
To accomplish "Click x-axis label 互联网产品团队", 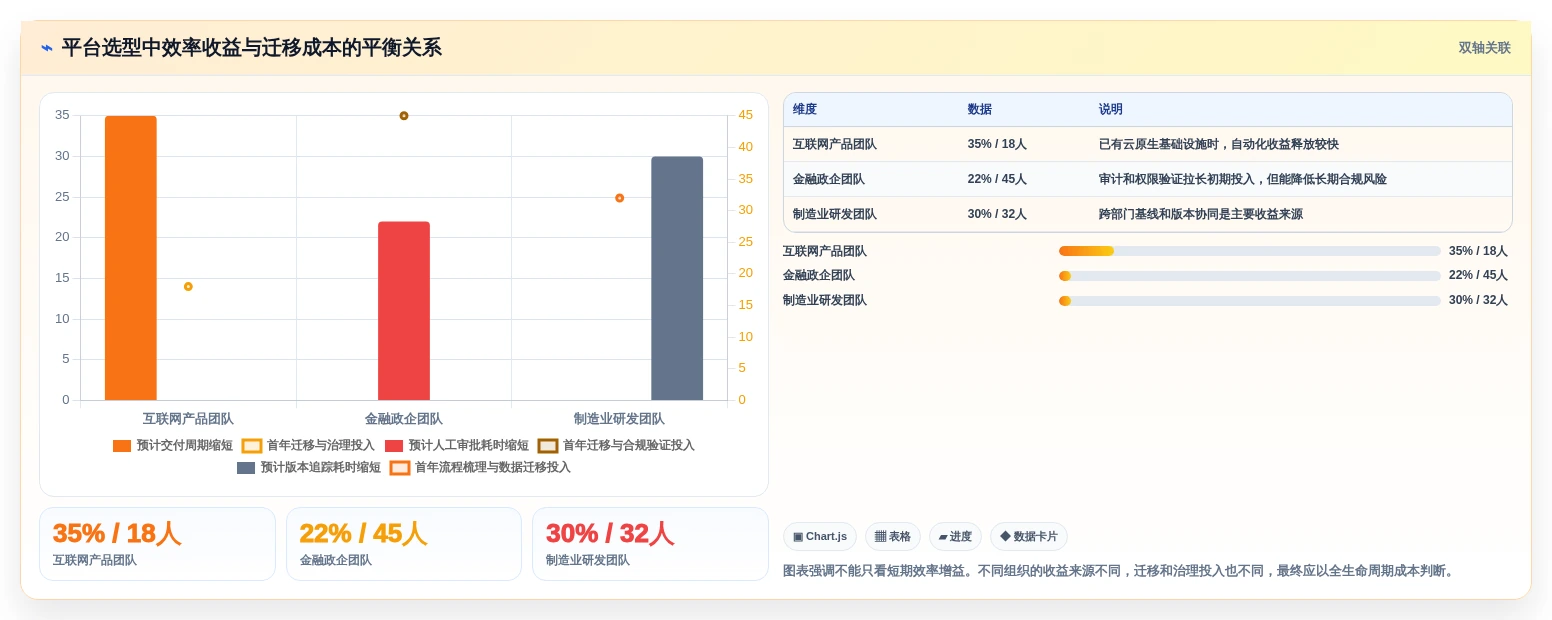I will [188, 419].
